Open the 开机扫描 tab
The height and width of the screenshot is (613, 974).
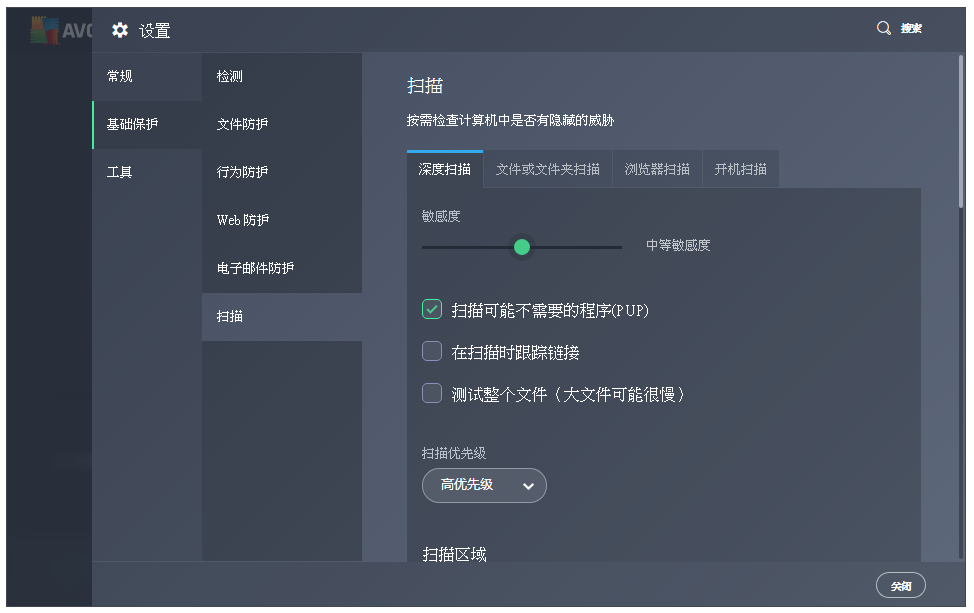[x=740, y=169]
